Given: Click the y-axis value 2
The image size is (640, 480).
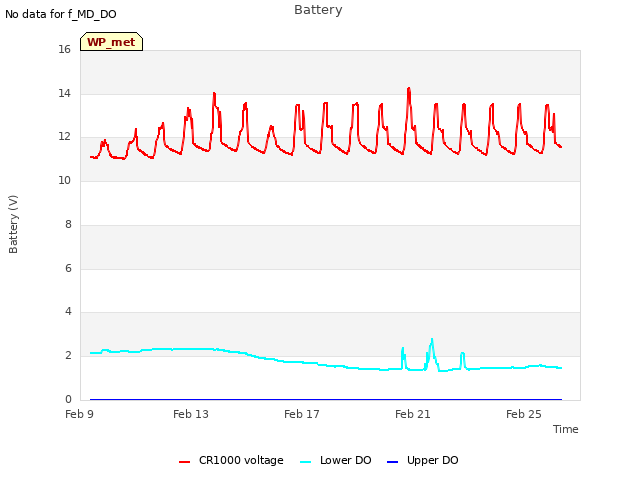Looking at the screenshot, I should (68, 356).
